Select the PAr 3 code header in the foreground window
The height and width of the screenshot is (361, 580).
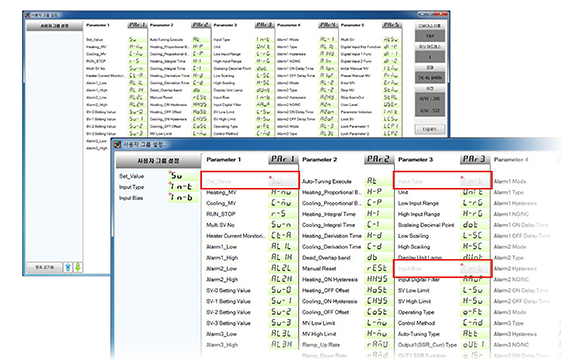[474, 159]
